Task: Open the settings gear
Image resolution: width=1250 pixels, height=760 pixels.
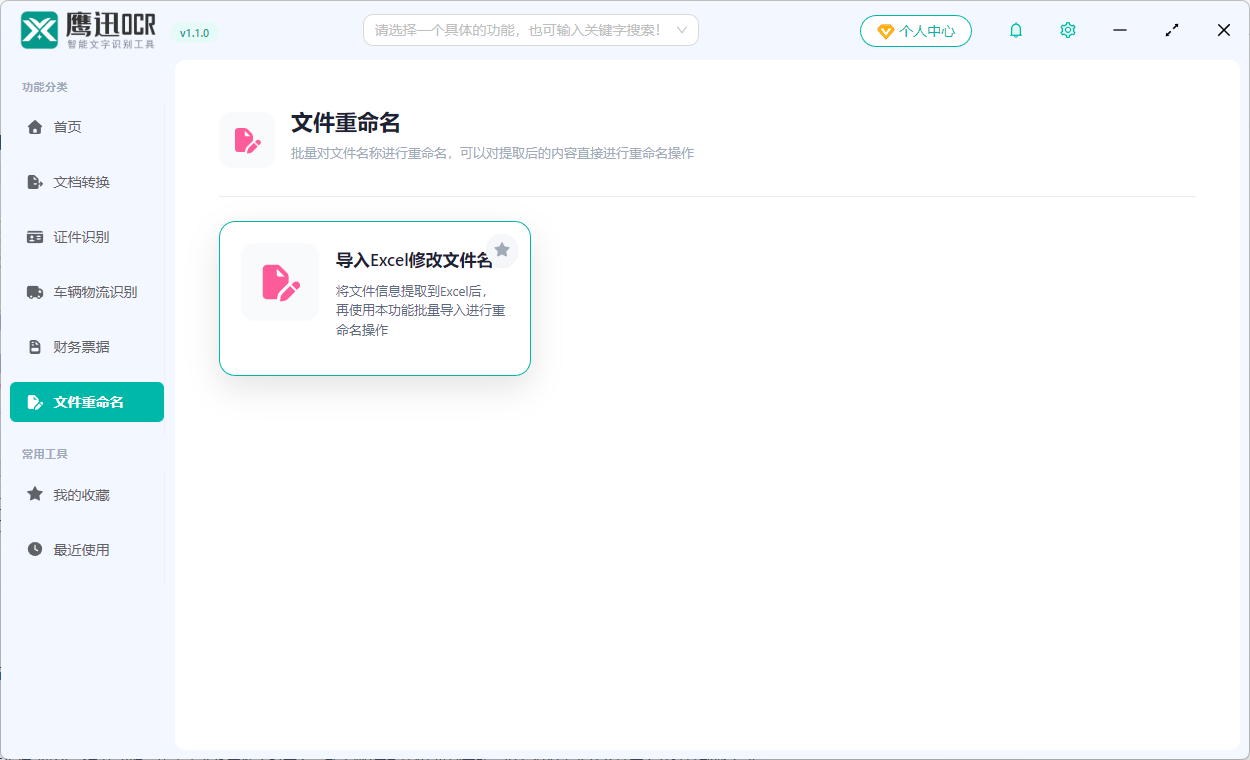Action: point(1067,30)
